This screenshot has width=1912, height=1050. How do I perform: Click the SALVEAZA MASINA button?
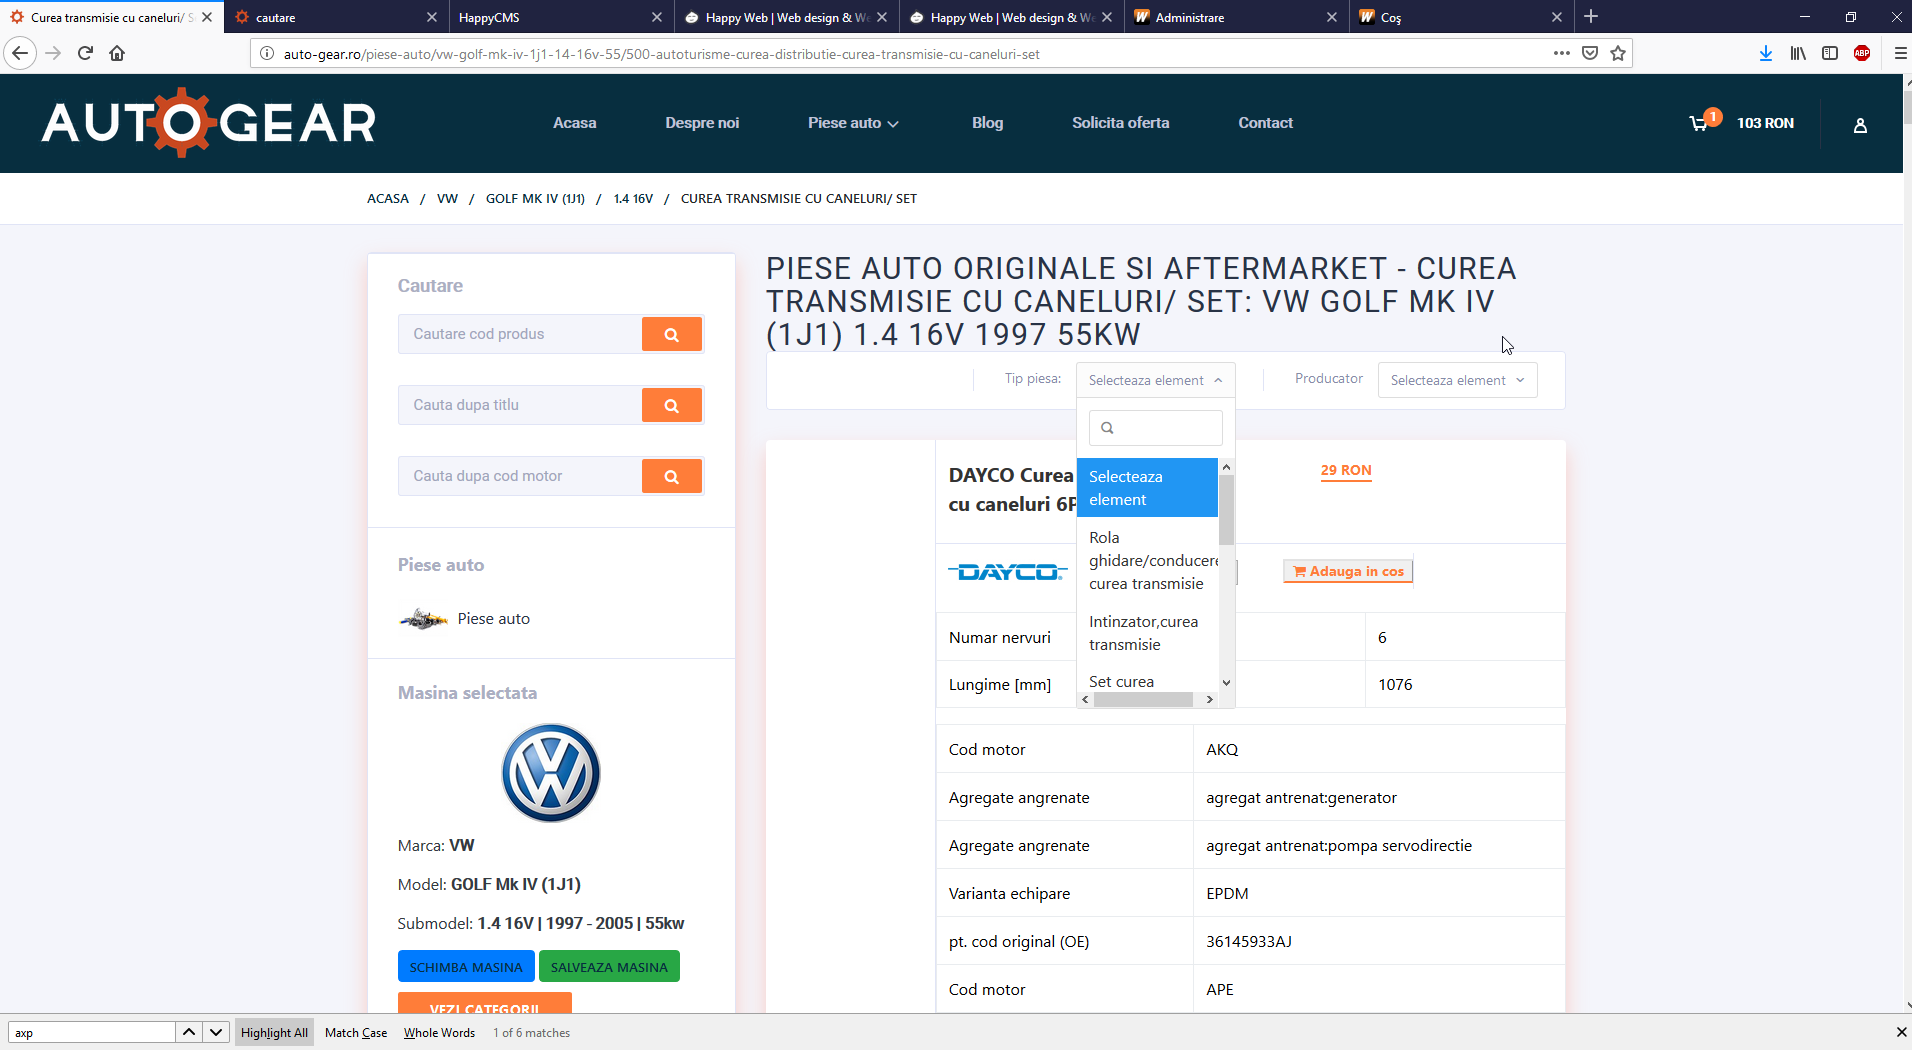tap(609, 967)
